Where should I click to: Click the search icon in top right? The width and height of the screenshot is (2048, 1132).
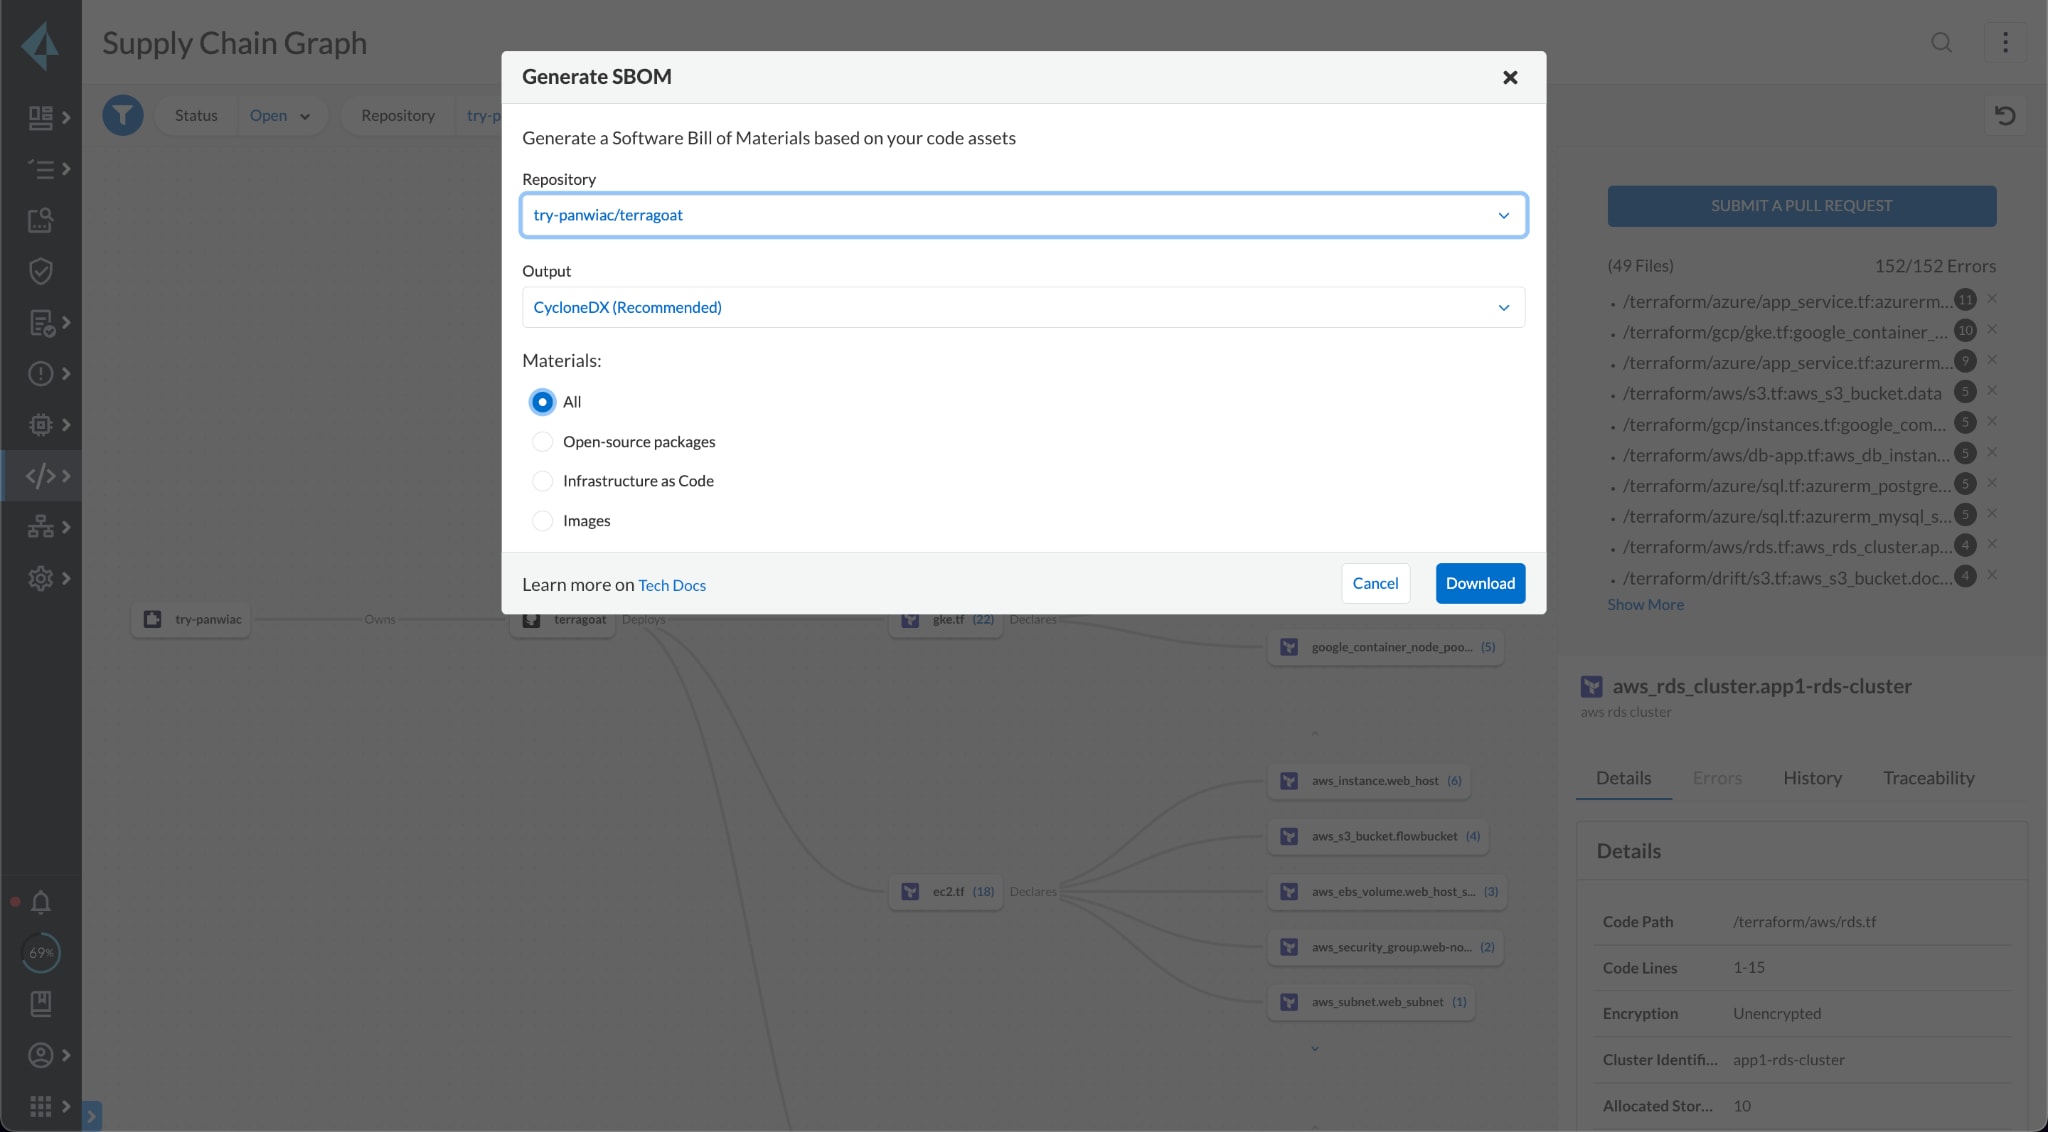(x=1942, y=40)
